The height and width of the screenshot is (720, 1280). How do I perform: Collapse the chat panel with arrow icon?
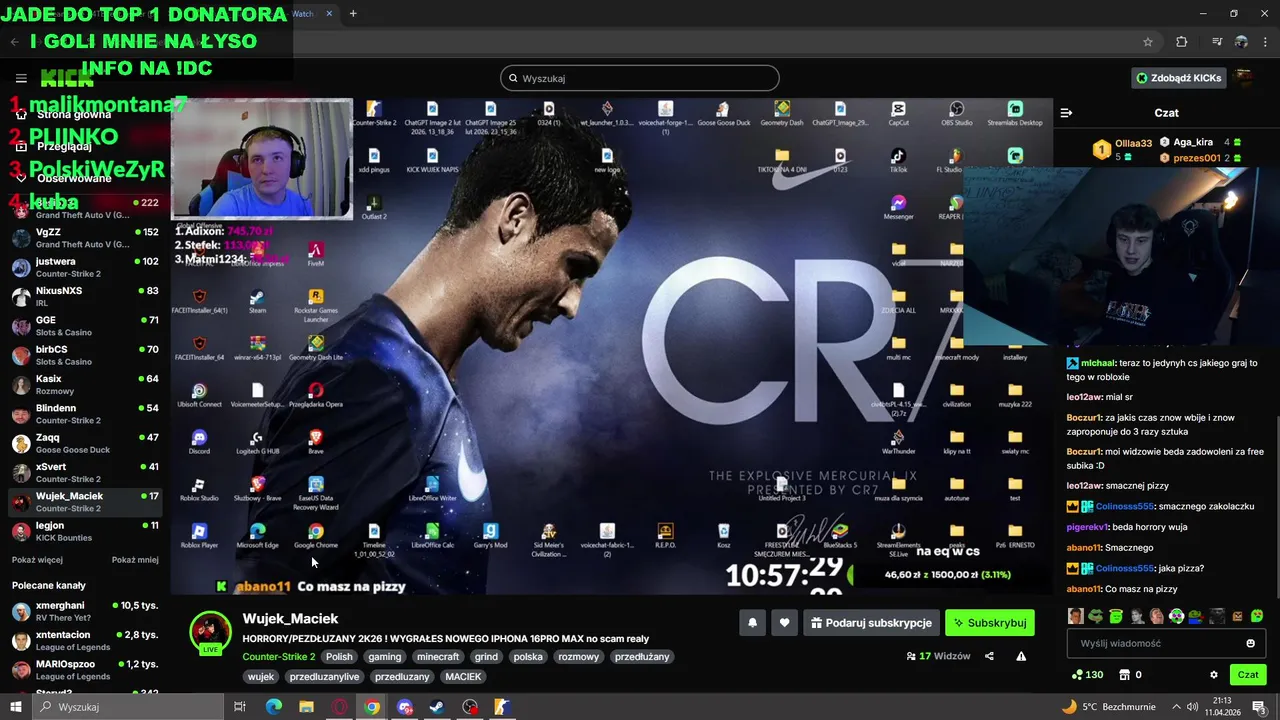click(x=1066, y=113)
